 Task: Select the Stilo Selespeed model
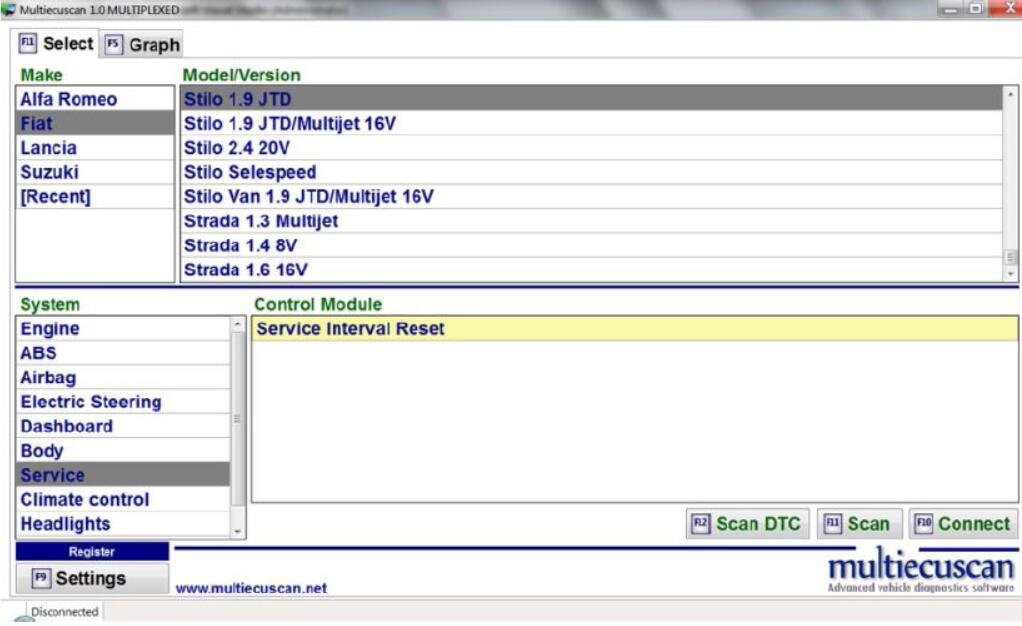click(591, 172)
